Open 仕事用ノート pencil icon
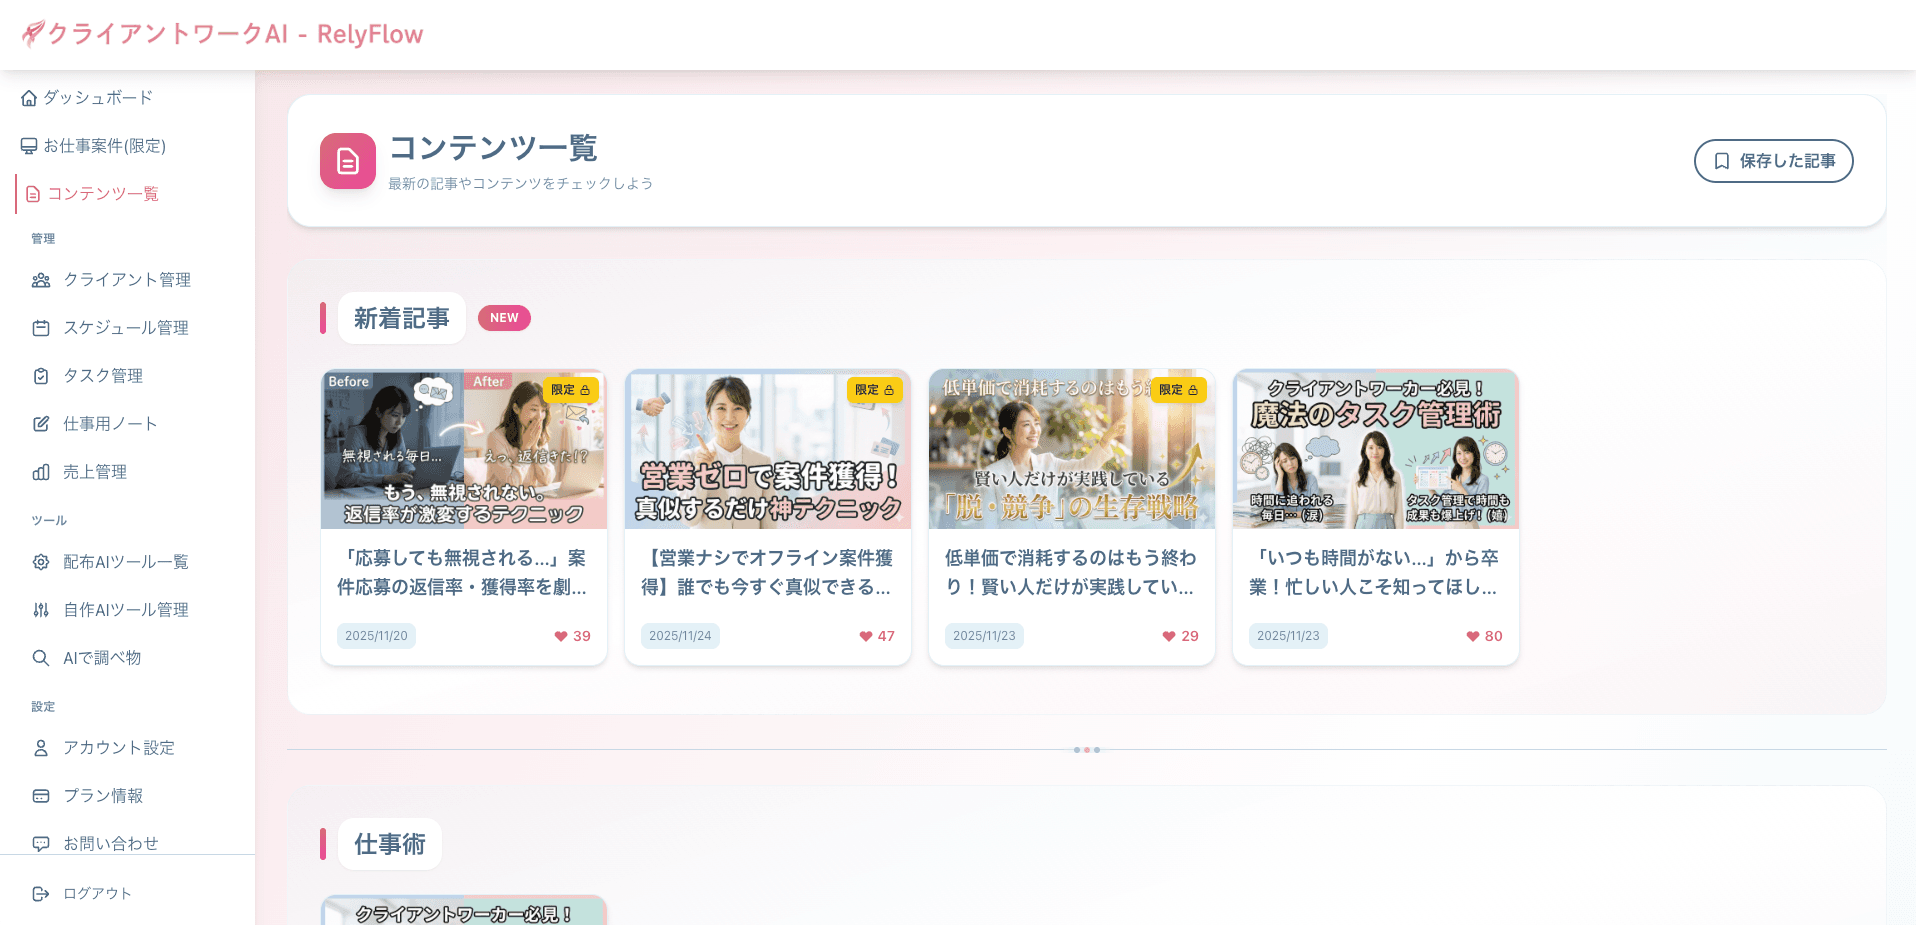The height and width of the screenshot is (925, 1916). (x=40, y=423)
